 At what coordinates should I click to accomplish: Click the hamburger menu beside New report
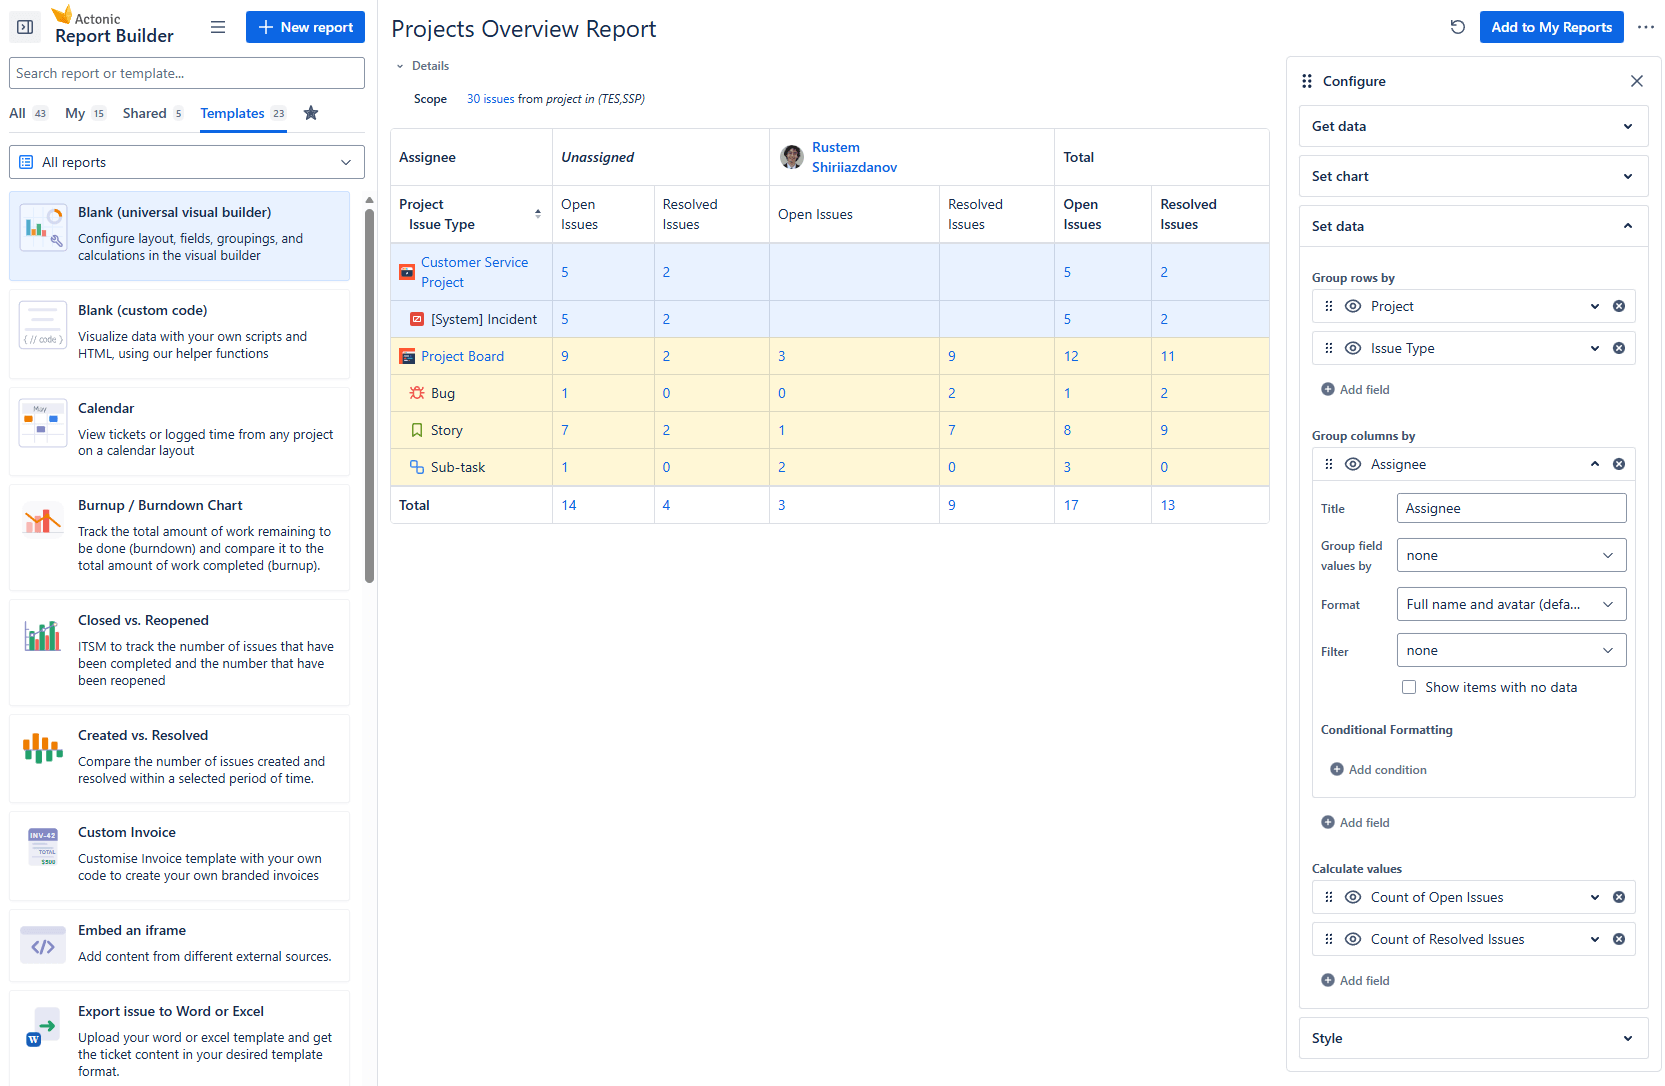click(218, 27)
